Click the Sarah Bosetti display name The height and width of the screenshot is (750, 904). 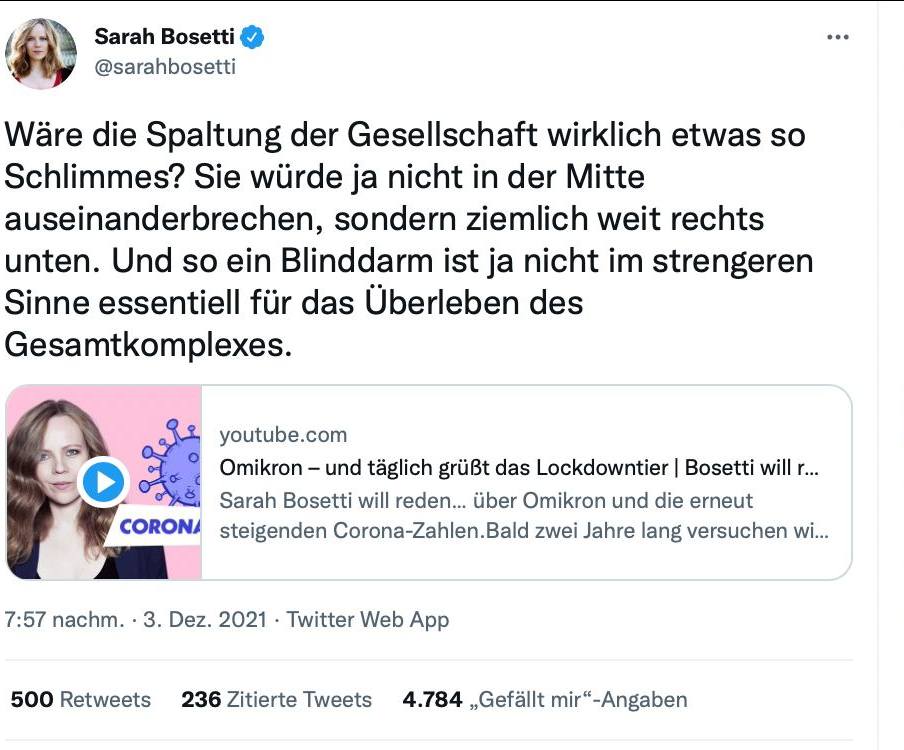(165, 38)
